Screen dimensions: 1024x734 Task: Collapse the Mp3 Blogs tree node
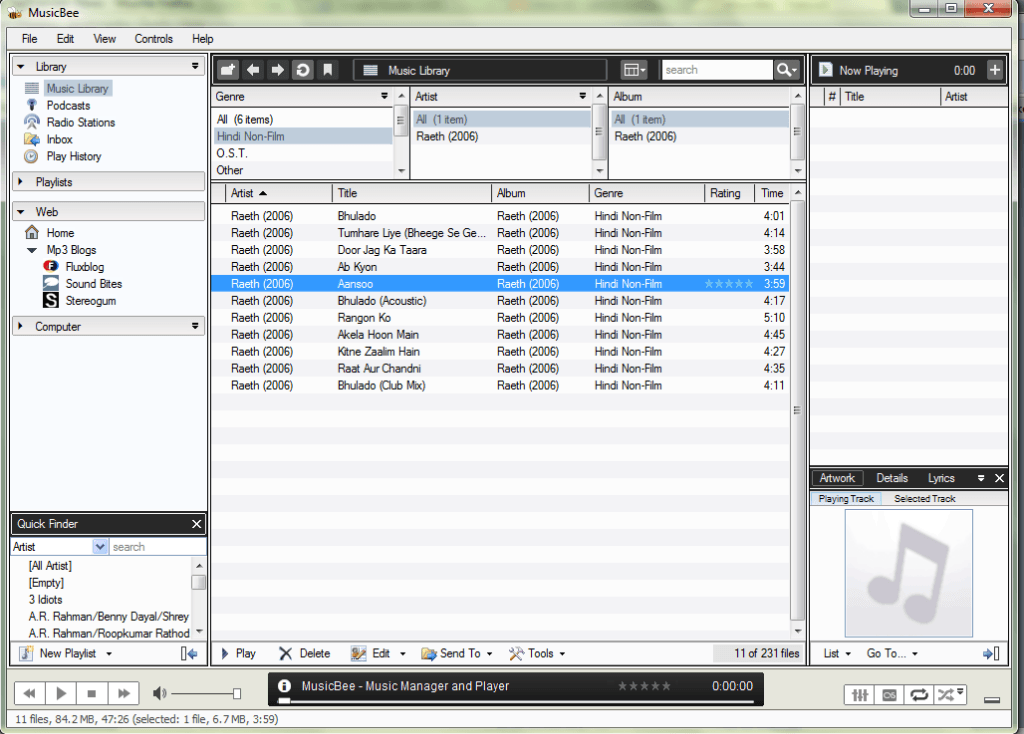click(x=31, y=249)
